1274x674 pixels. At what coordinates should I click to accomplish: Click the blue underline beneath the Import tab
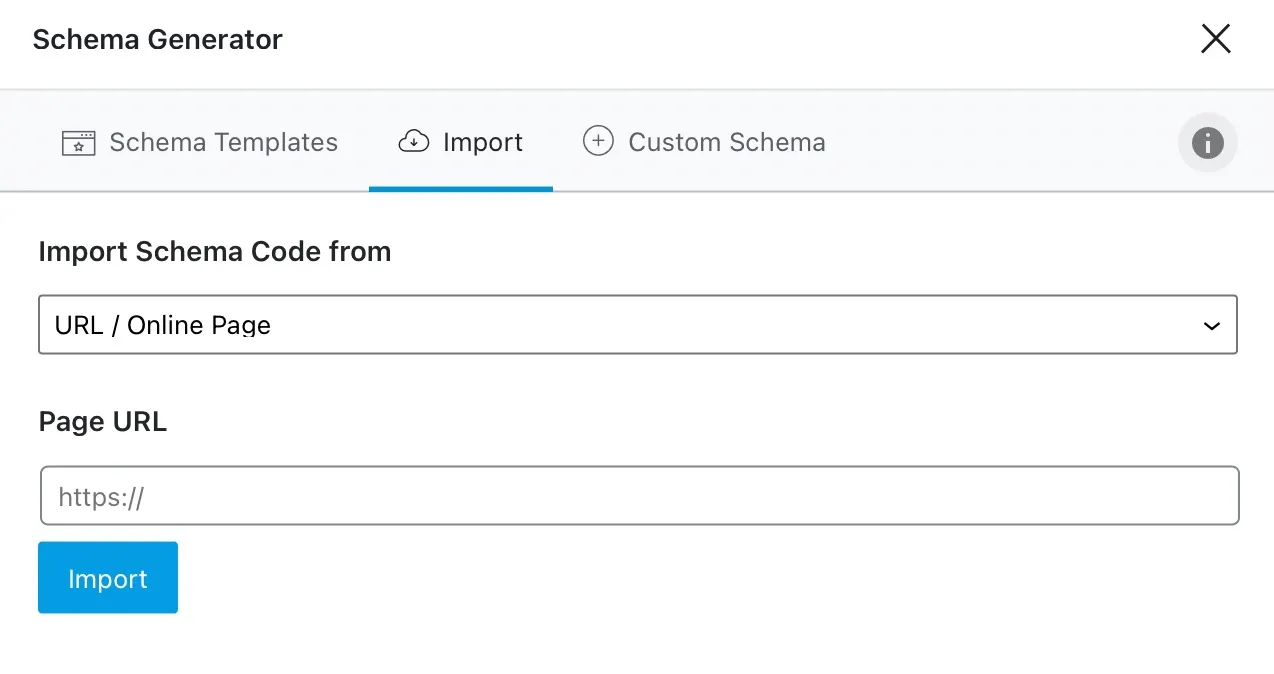click(460, 188)
